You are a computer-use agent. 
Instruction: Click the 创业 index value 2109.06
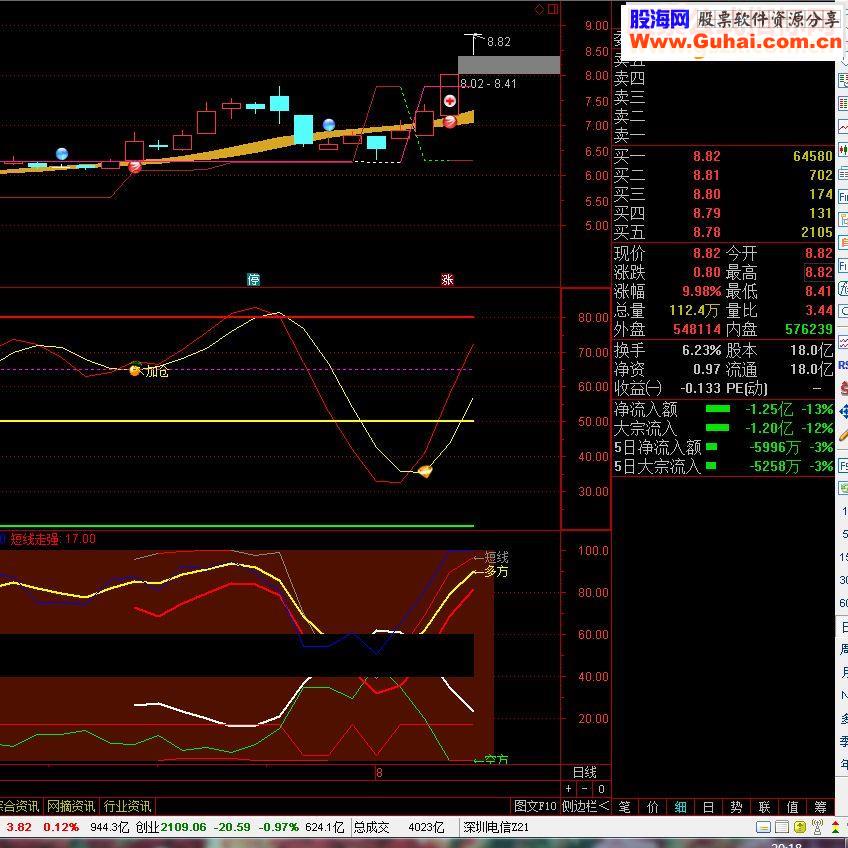[183, 827]
